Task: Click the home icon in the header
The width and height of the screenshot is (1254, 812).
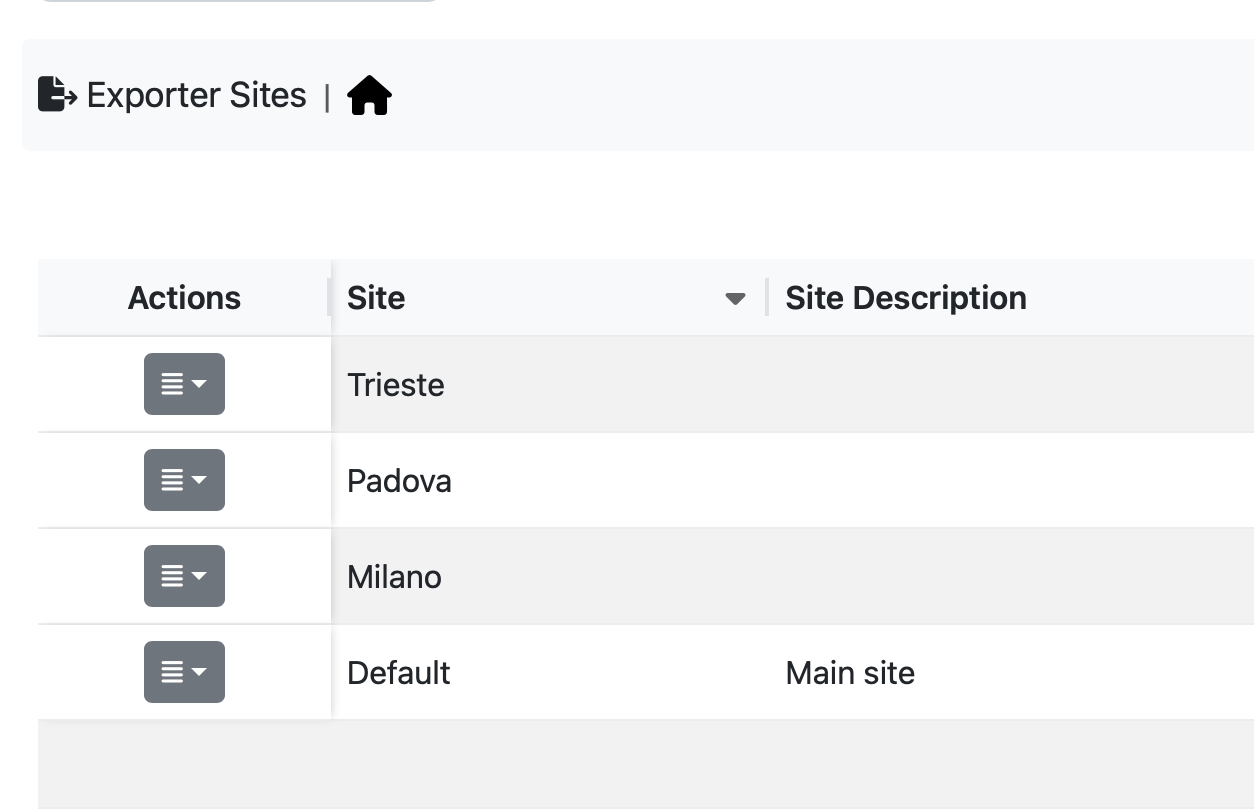Action: (x=369, y=94)
